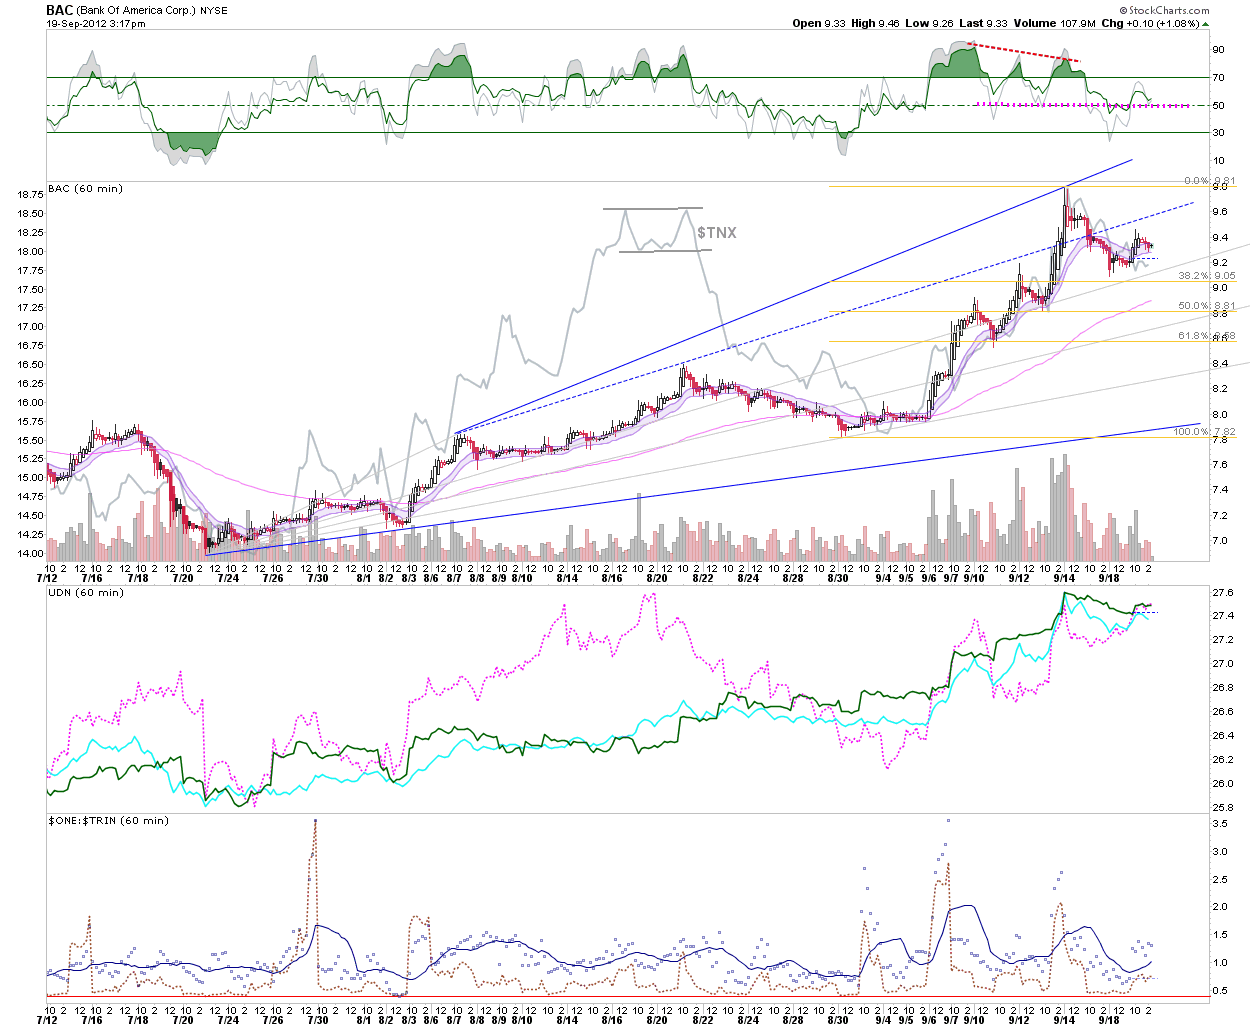Viewport: 1250px width, 1030px height.
Task: Click the 9.6 value on the right price axis
Action: pos(1220,212)
